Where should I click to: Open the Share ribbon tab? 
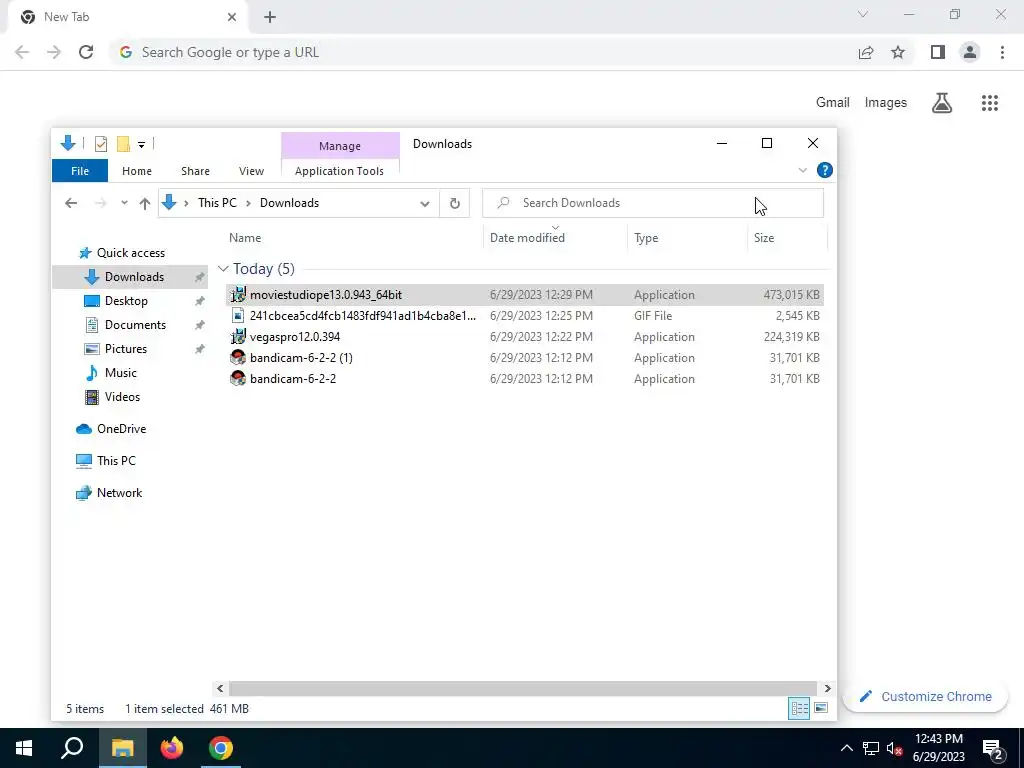(x=195, y=170)
